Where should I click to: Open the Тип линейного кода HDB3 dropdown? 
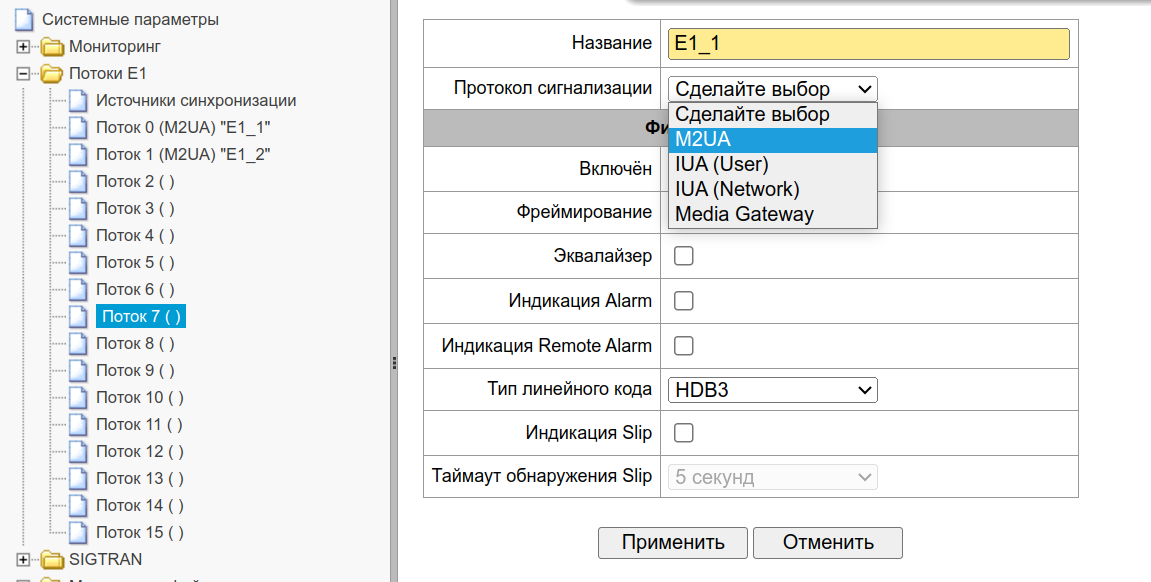(773, 390)
